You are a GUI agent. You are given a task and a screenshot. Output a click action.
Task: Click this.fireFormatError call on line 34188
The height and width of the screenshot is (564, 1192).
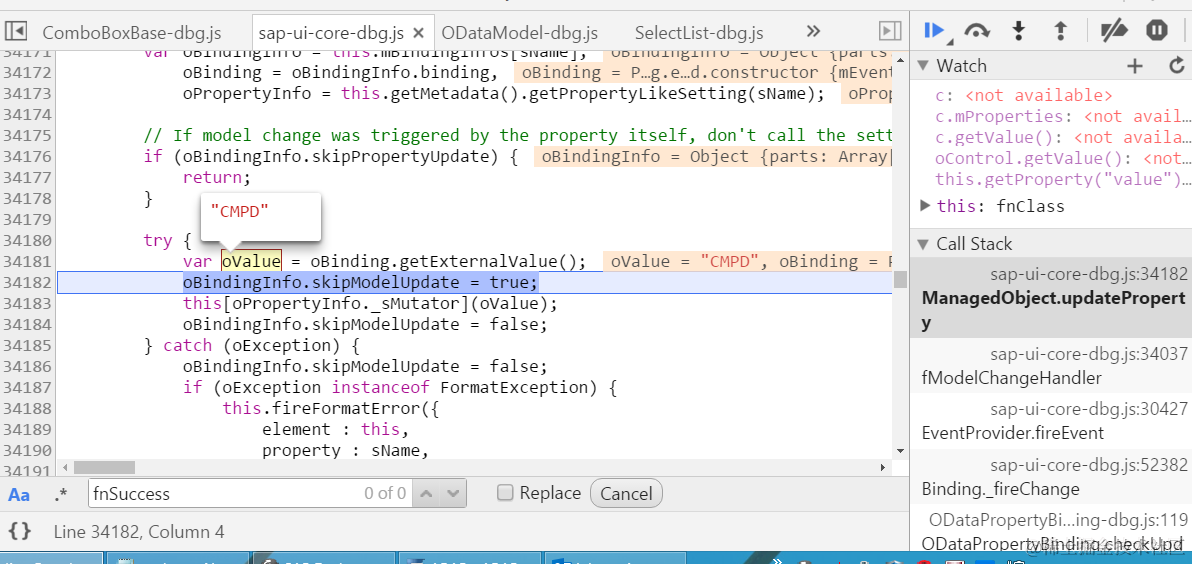tap(331, 408)
